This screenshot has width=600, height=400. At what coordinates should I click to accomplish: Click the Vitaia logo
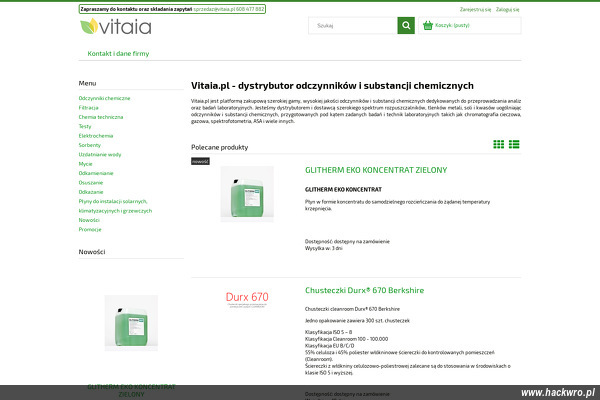point(116,26)
